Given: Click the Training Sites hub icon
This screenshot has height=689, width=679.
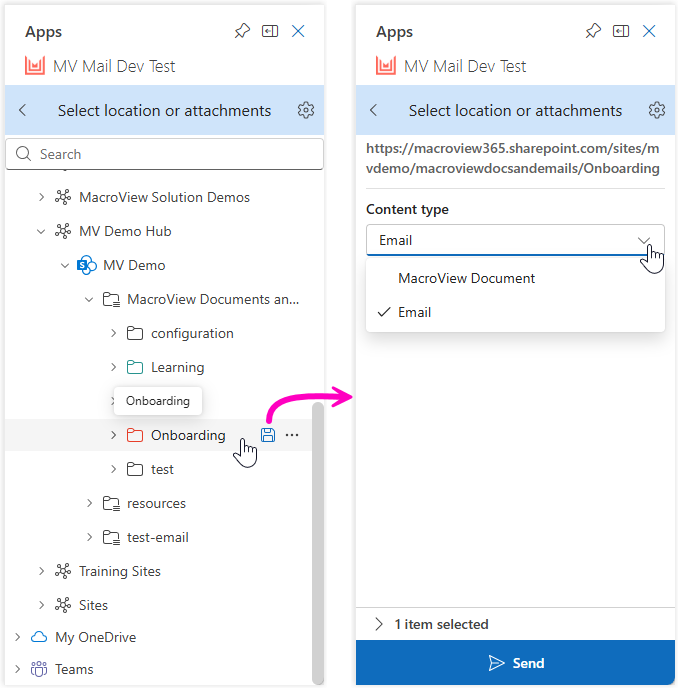Looking at the screenshot, I should 63,571.
